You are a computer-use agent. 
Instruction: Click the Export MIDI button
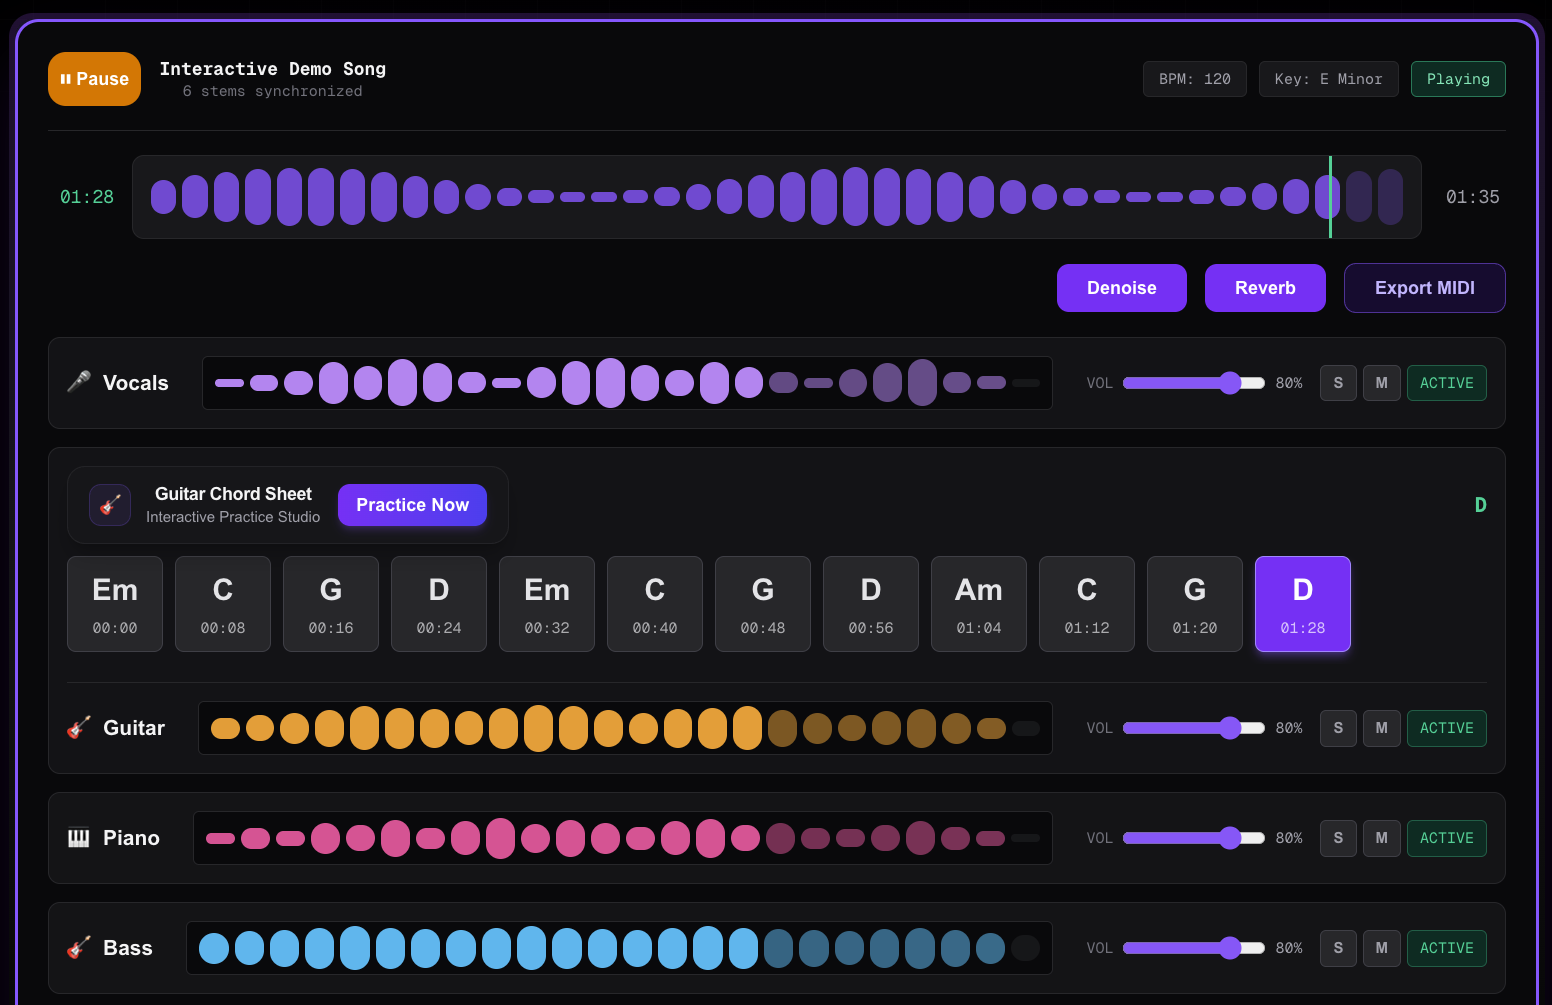click(x=1425, y=288)
